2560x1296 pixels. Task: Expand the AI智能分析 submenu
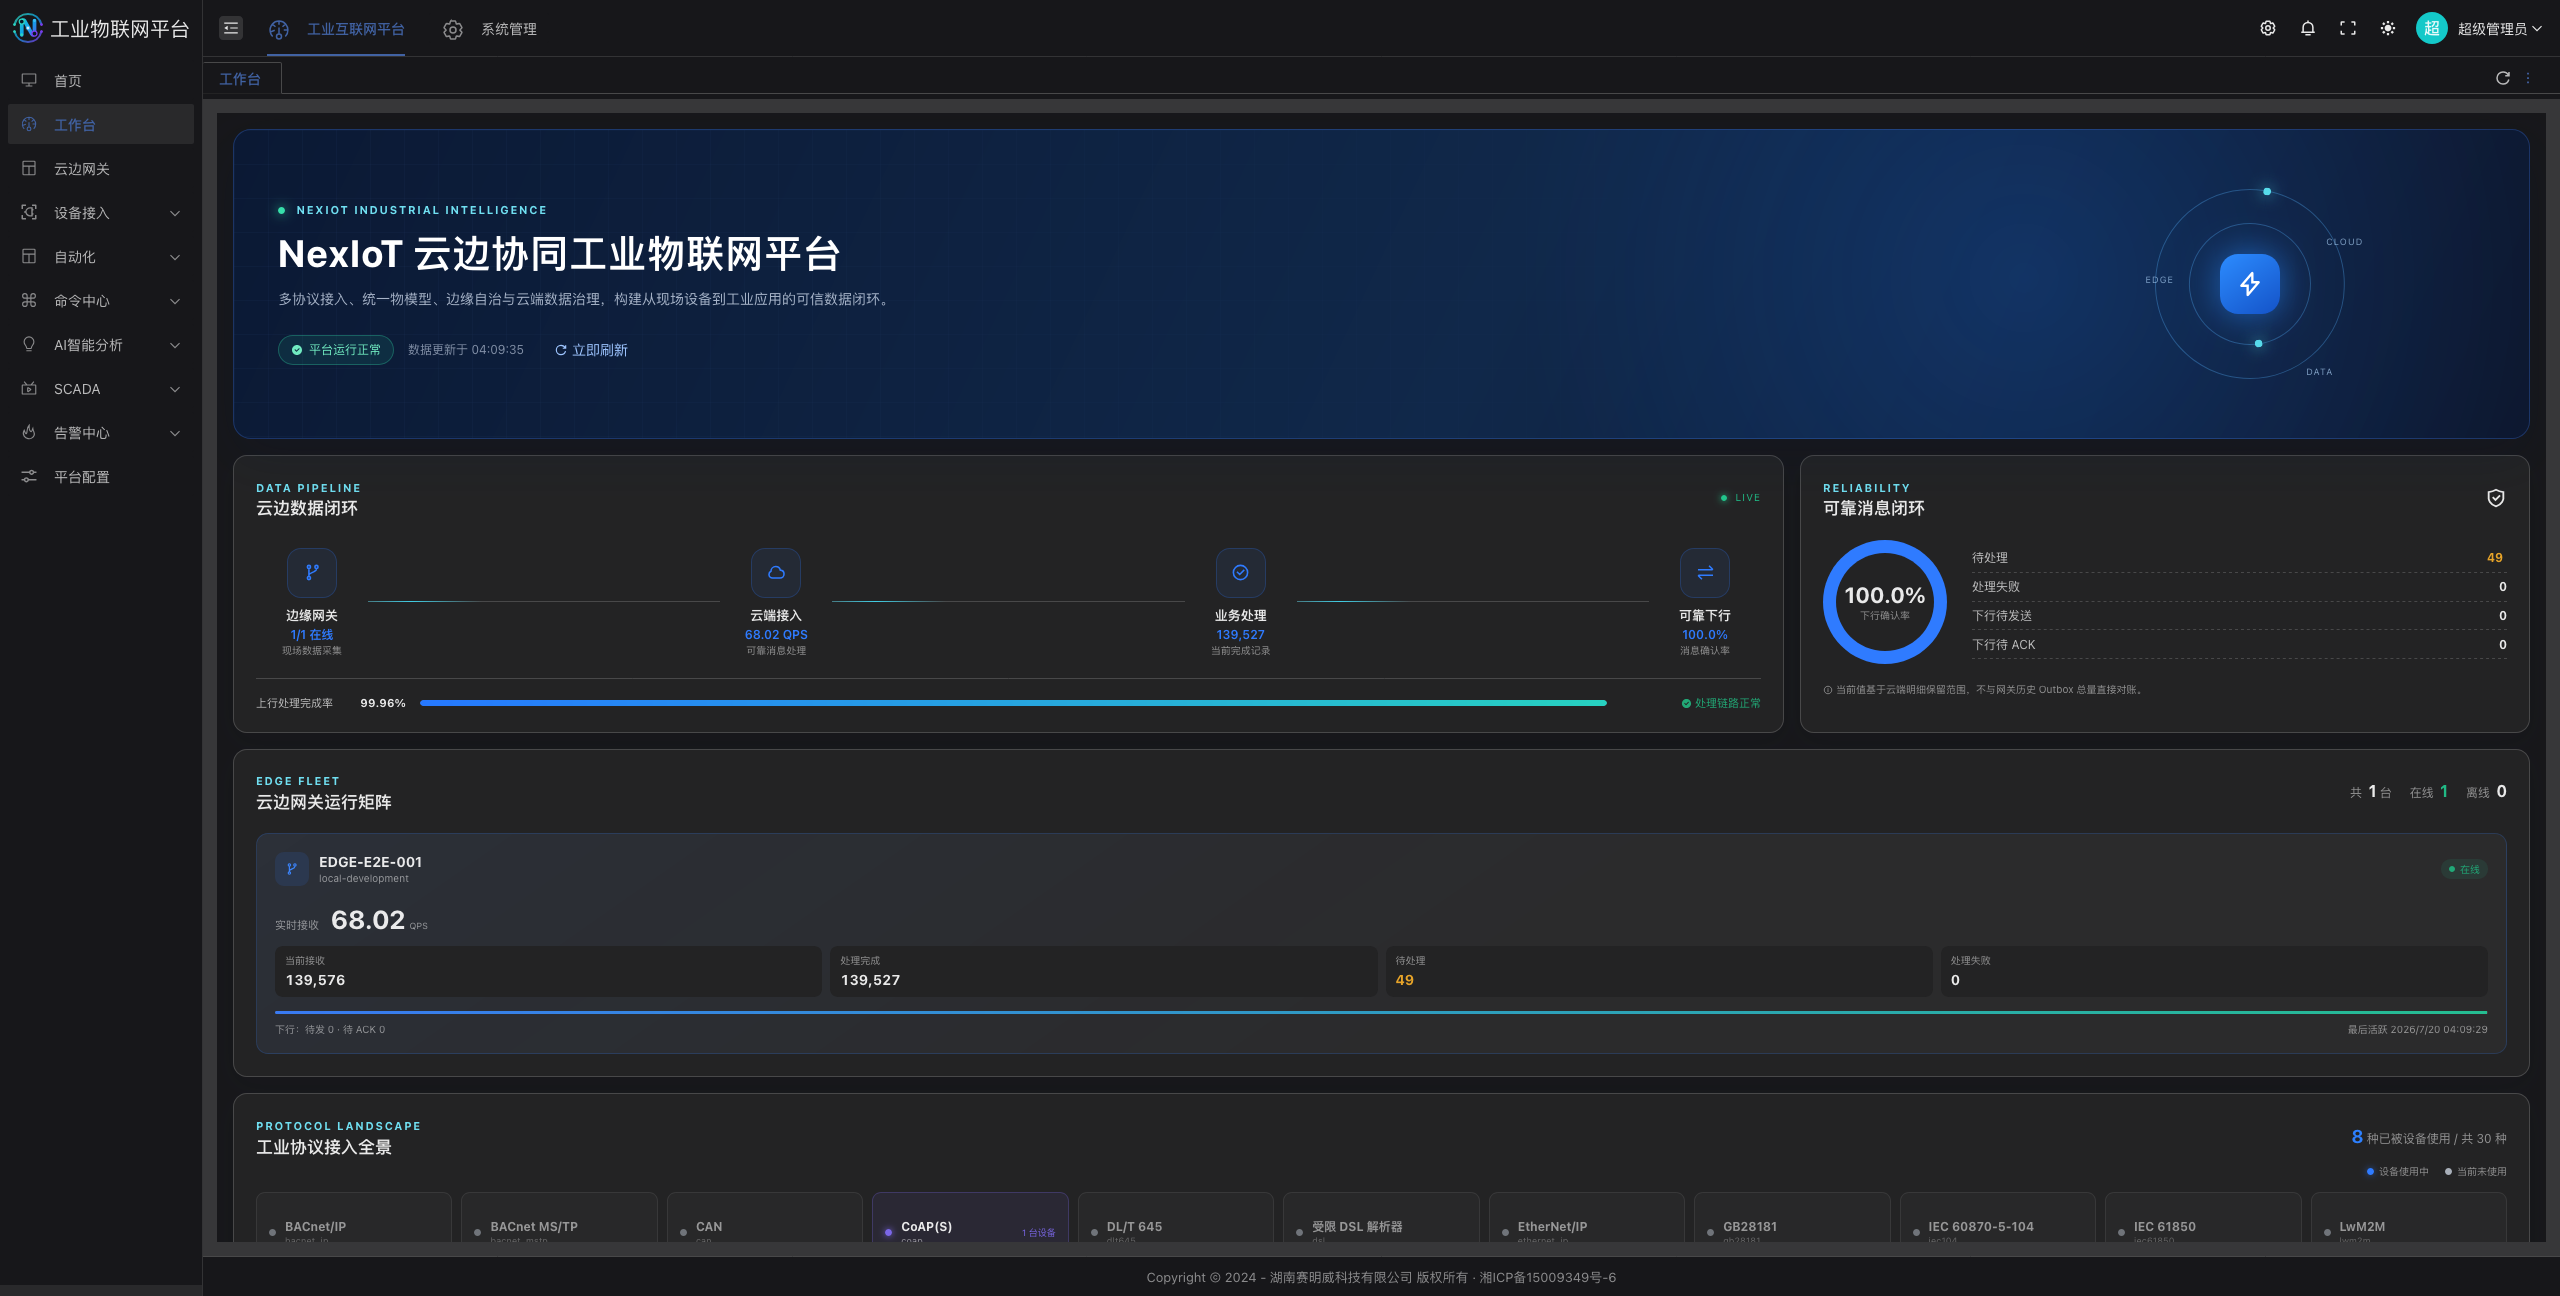click(x=101, y=344)
